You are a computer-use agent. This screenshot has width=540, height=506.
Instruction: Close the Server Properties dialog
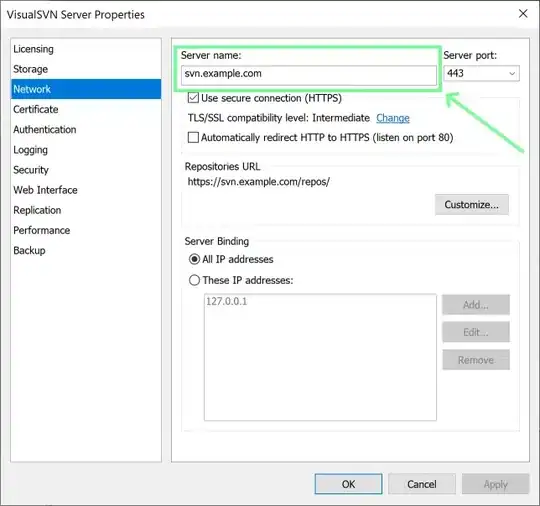[x=523, y=14]
